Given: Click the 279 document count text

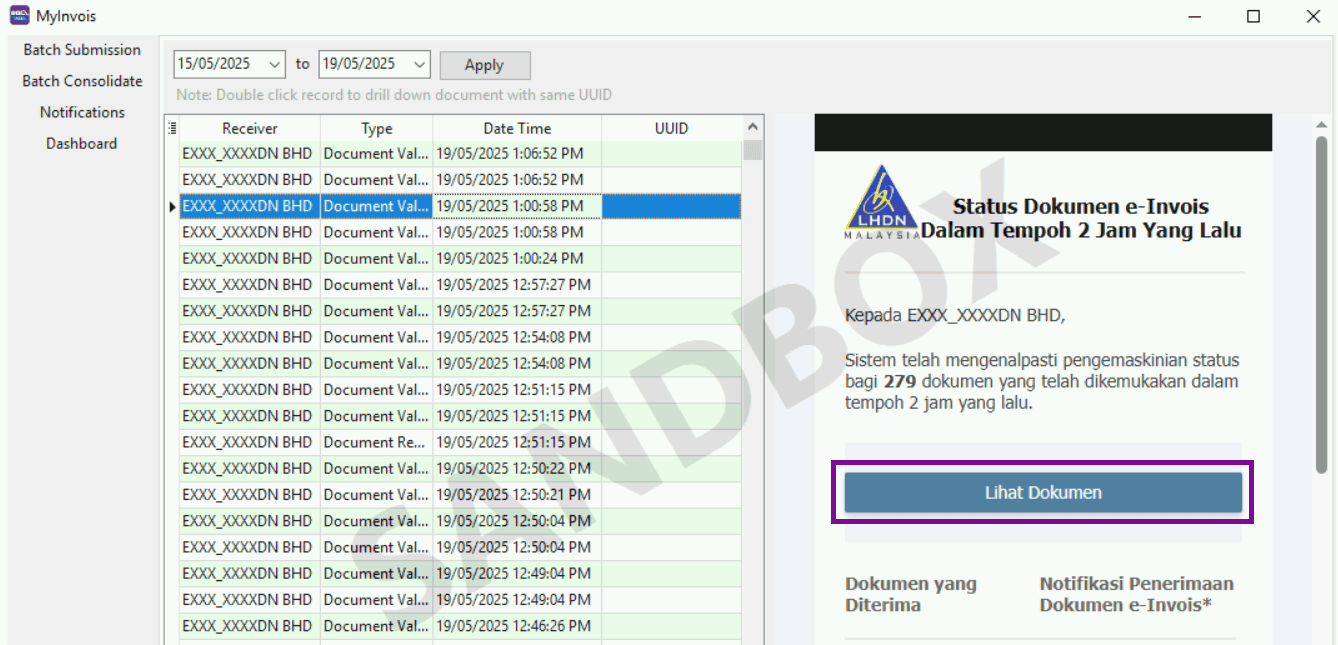Looking at the screenshot, I should [901, 382].
